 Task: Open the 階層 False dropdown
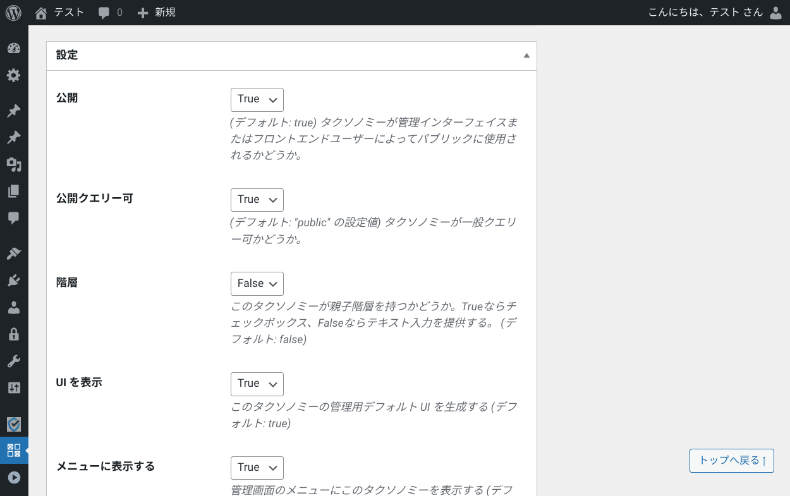pyautogui.click(x=257, y=284)
